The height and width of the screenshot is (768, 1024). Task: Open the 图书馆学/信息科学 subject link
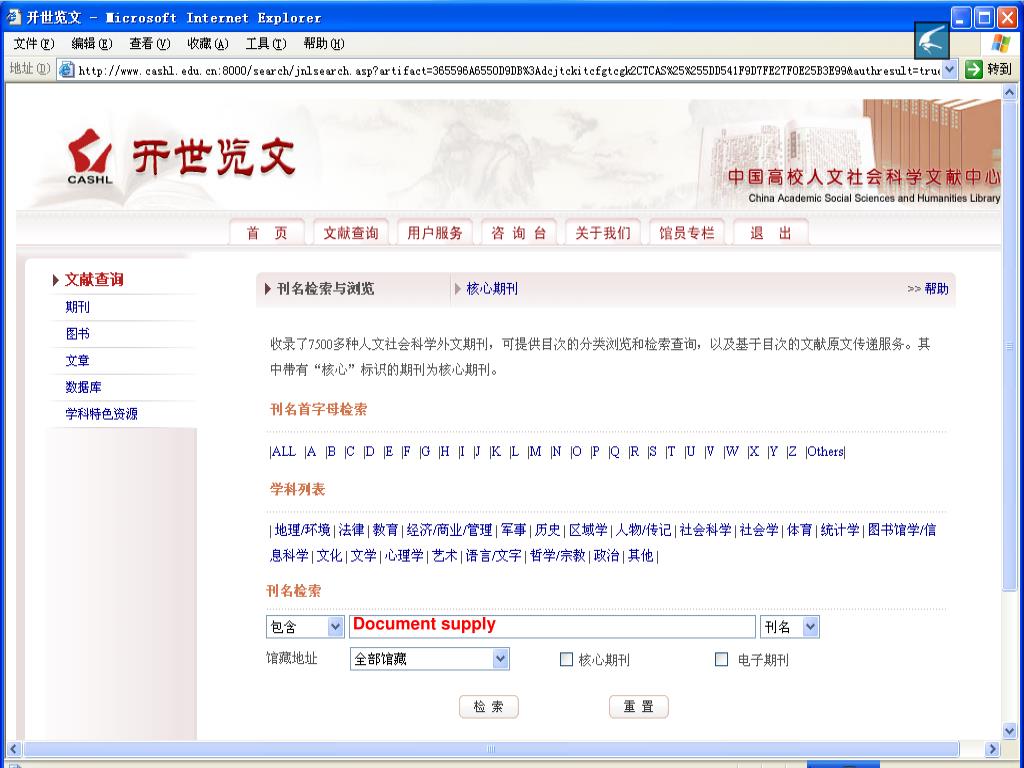coord(902,530)
